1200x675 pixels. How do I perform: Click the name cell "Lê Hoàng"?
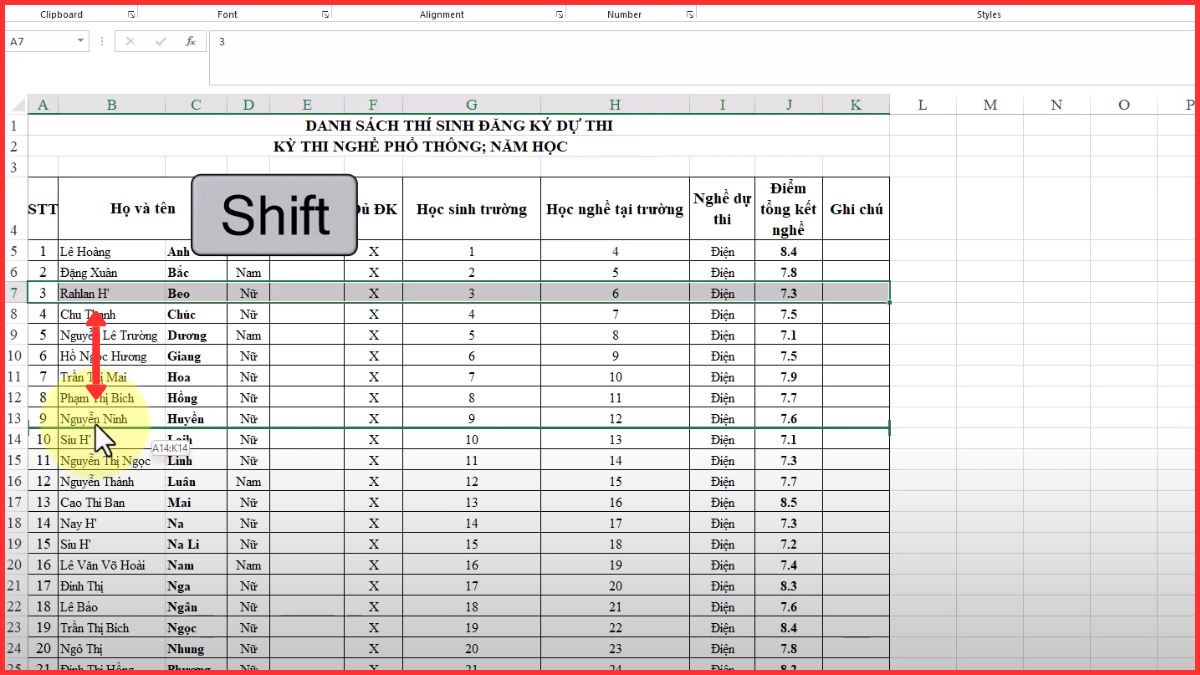(112, 252)
